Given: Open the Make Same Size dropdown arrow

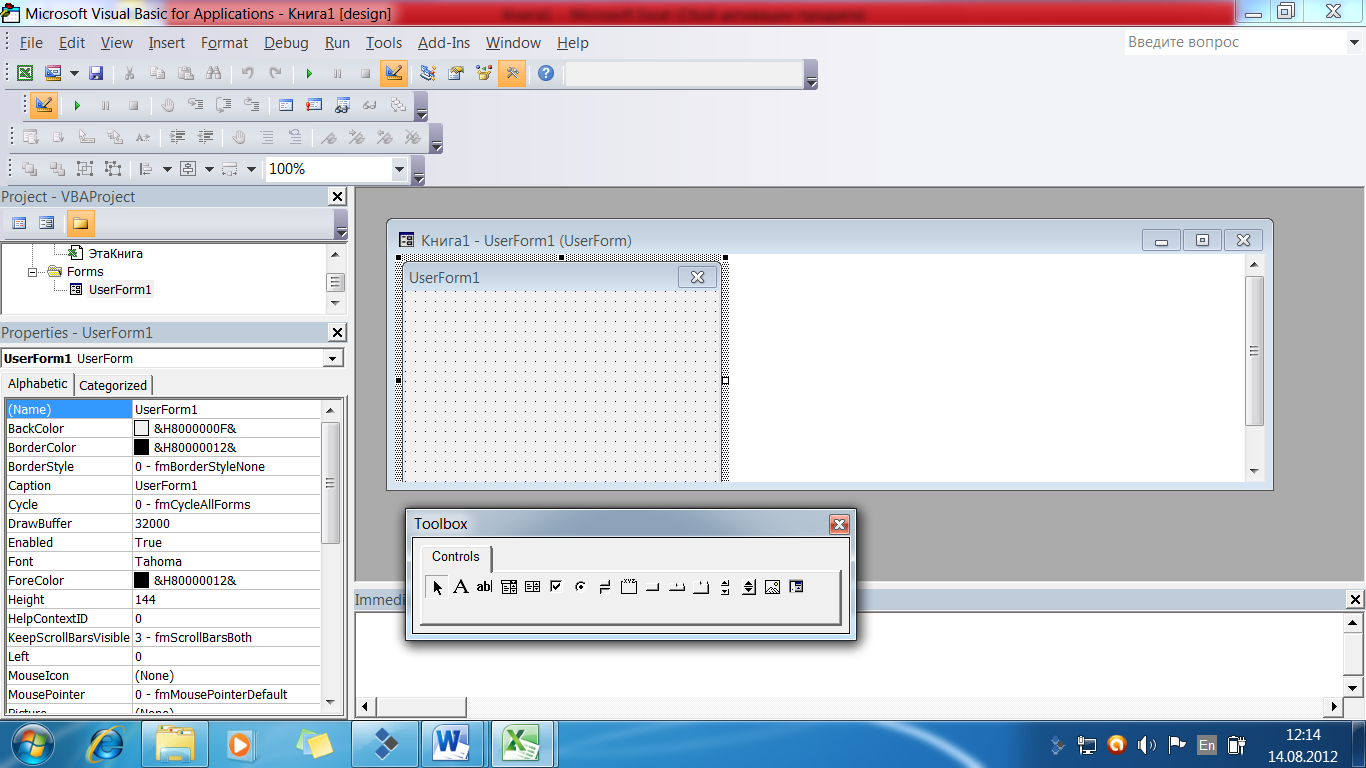Looking at the screenshot, I should (x=251, y=169).
